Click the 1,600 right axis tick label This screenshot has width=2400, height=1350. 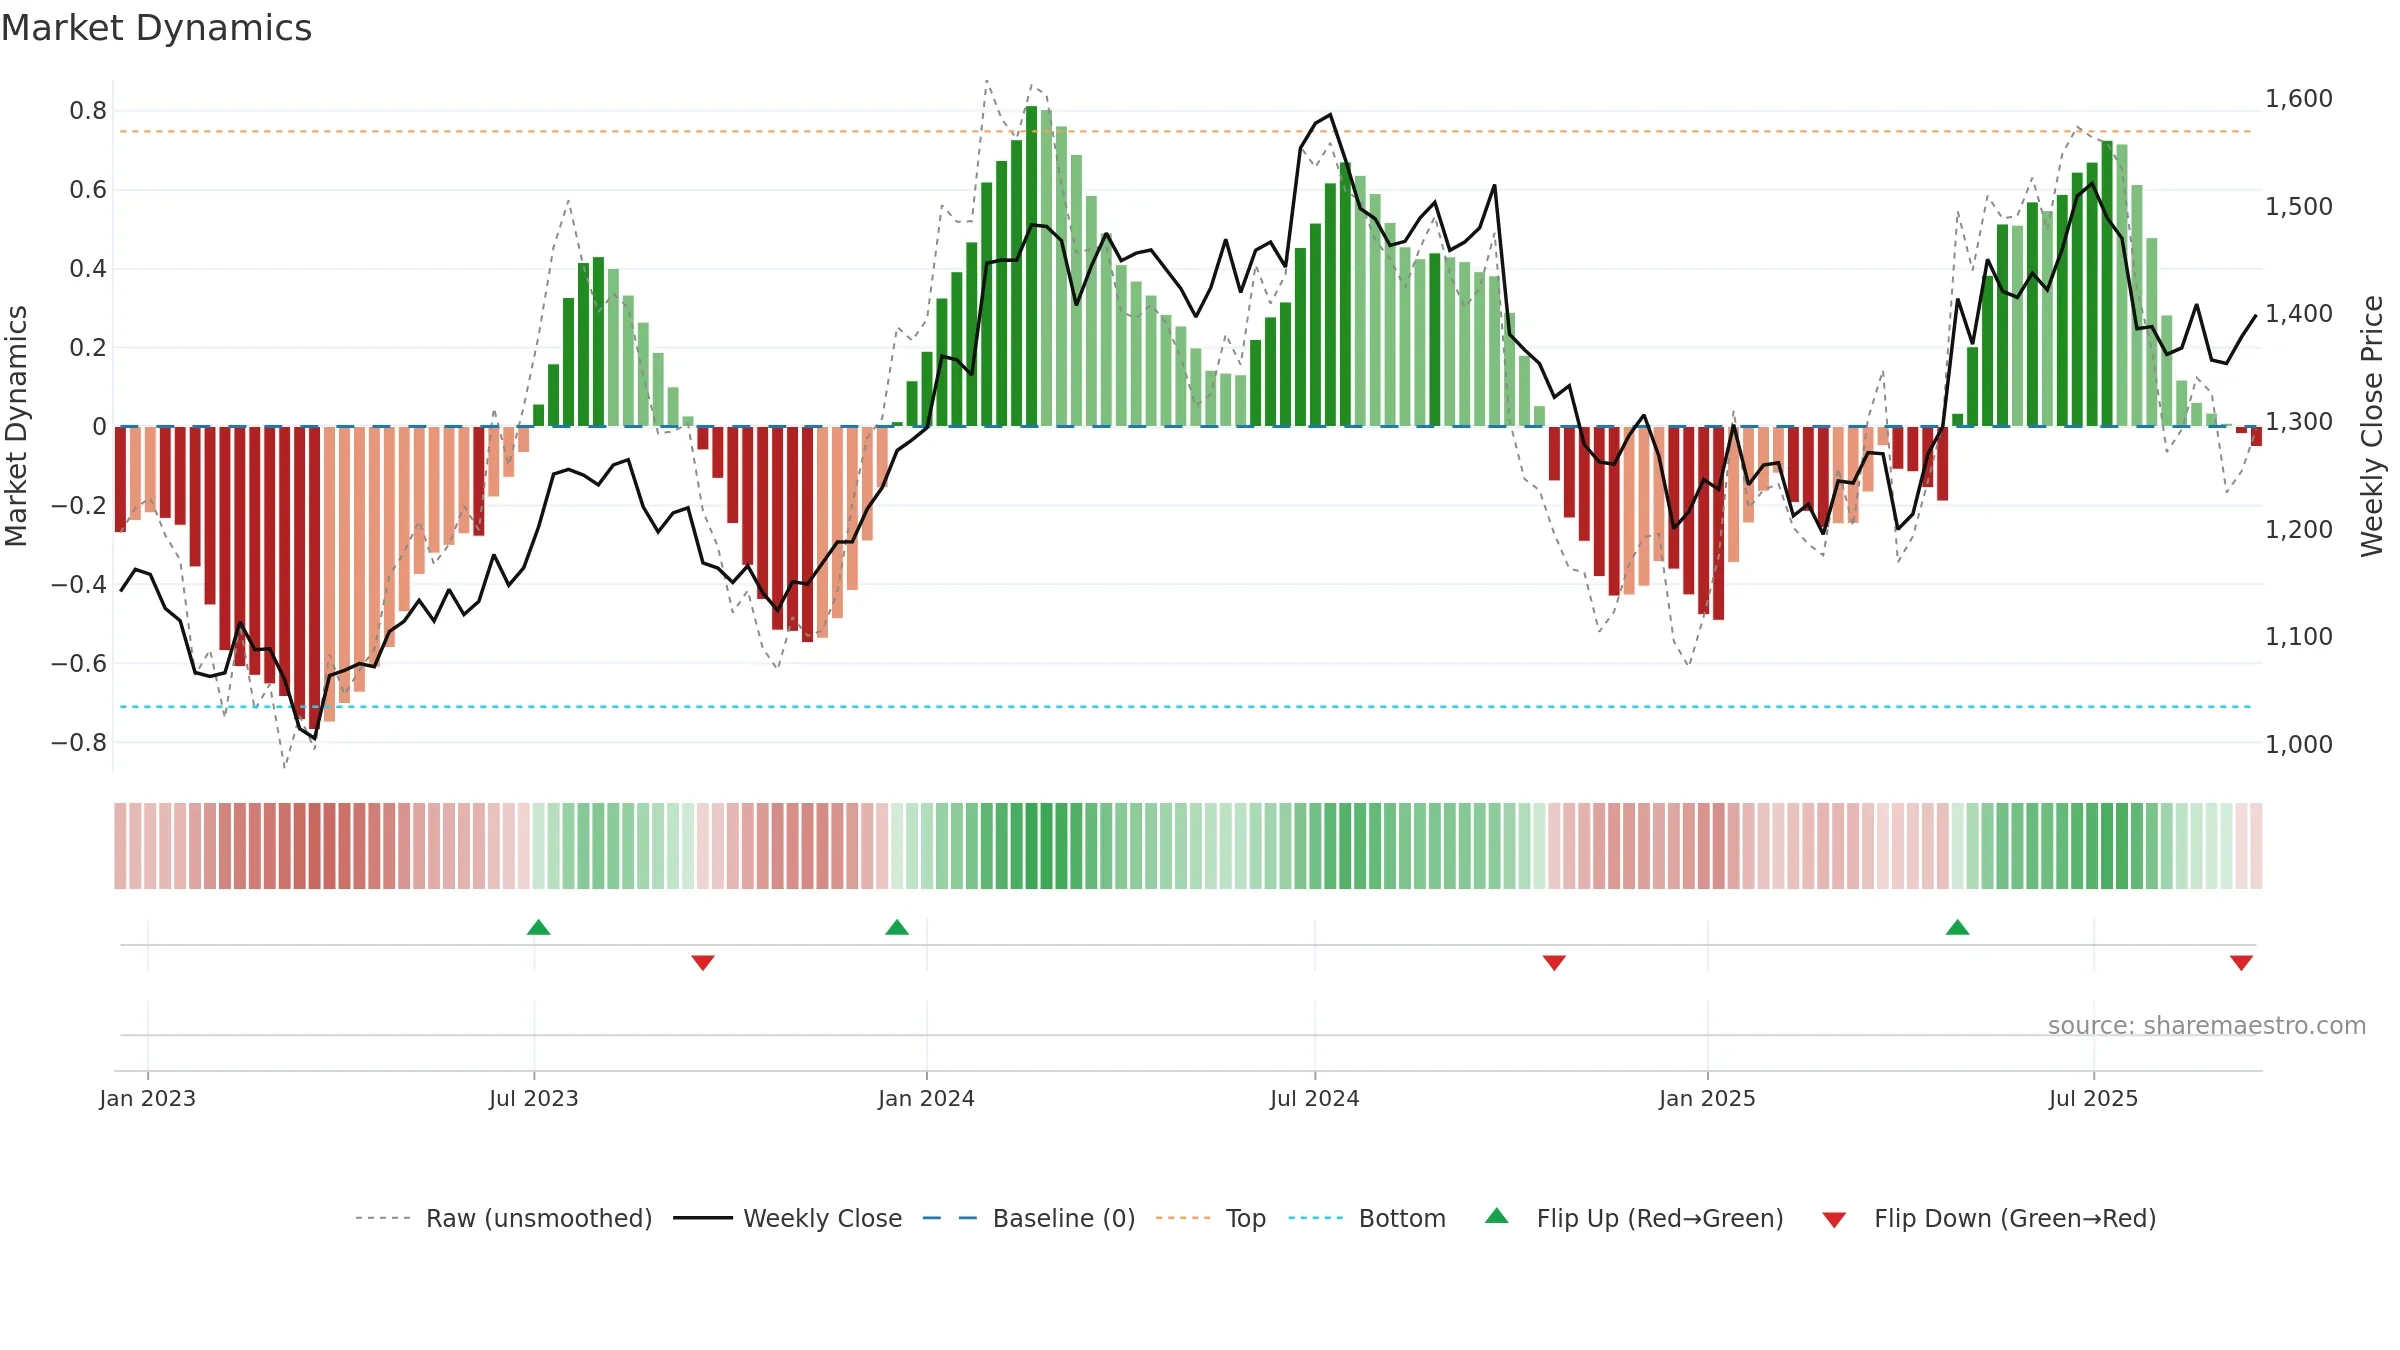tap(2299, 98)
